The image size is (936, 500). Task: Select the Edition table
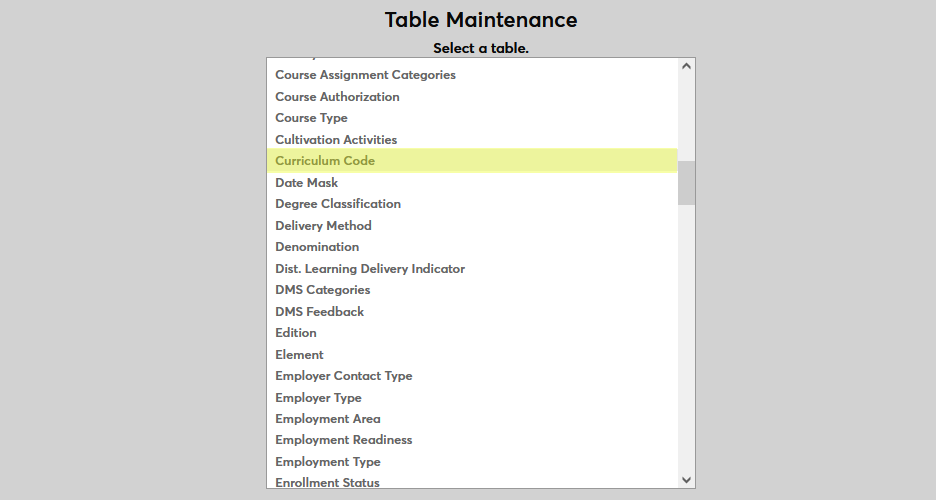tap(296, 333)
